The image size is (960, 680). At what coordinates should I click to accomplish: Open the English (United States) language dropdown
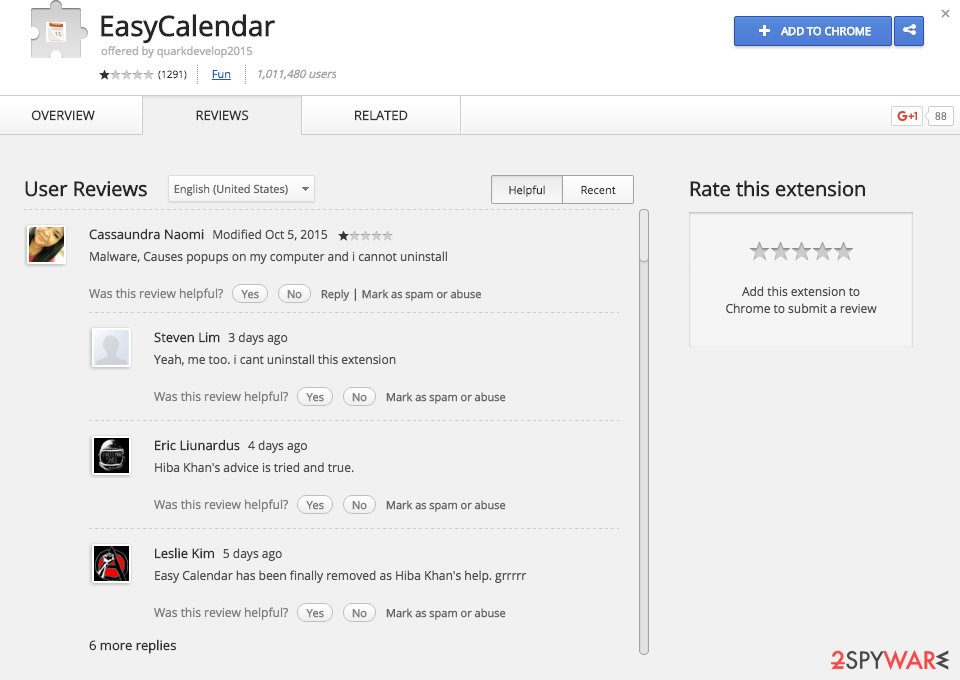tap(241, 189)
